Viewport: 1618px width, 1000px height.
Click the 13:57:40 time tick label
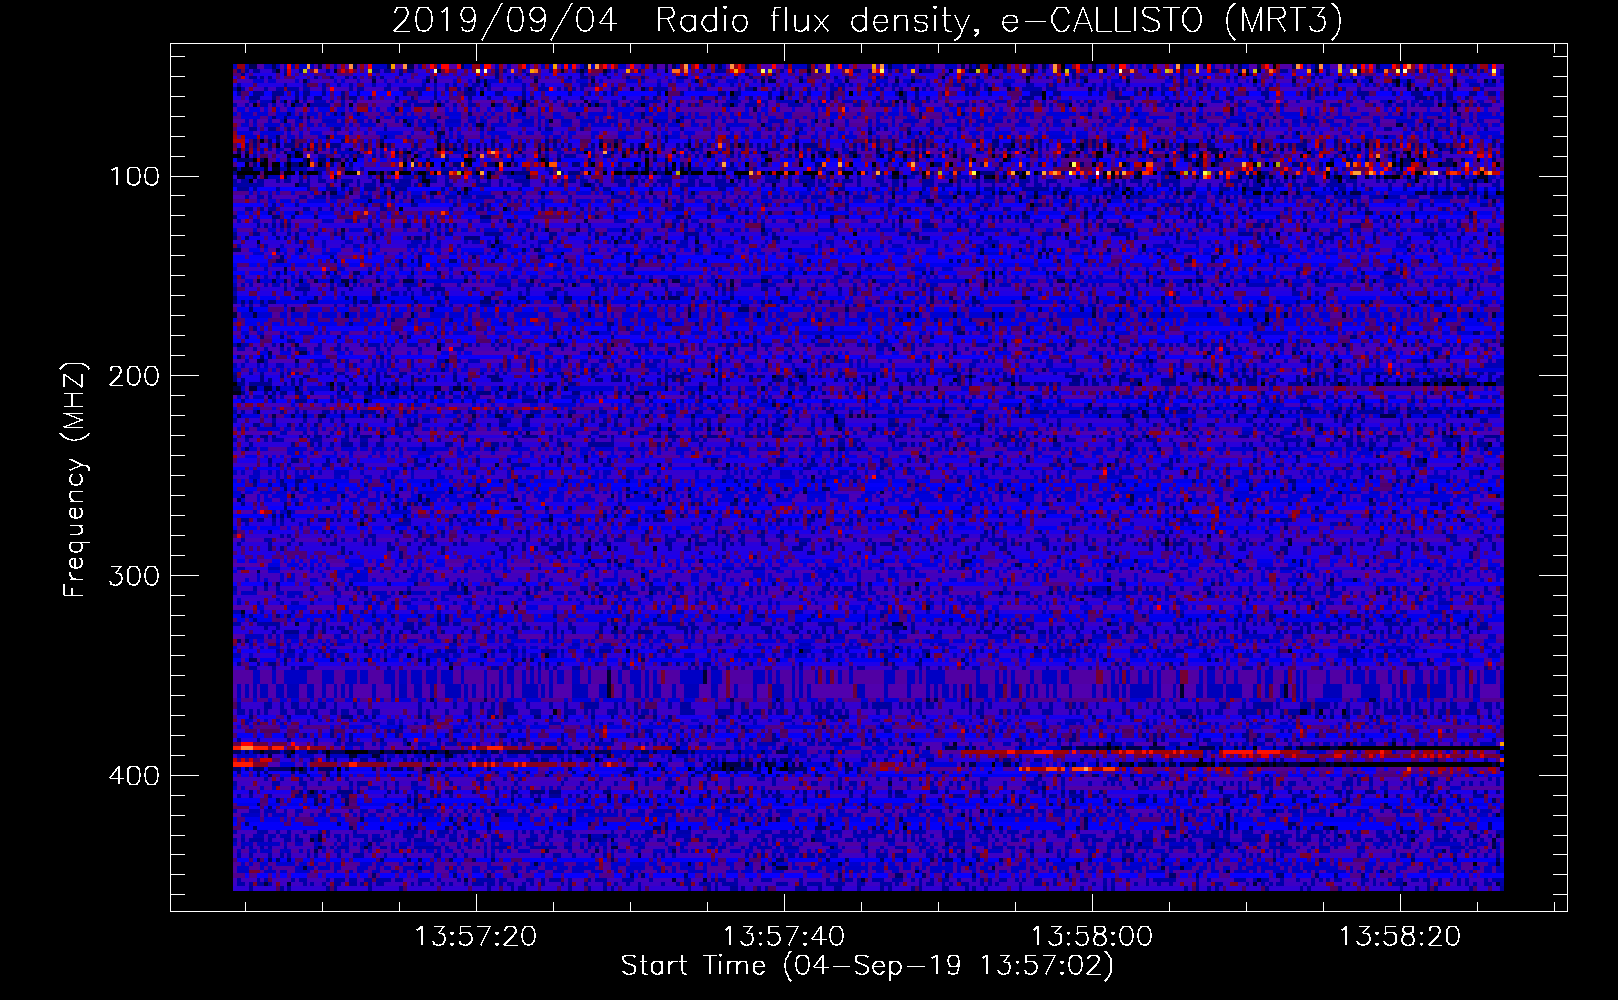point(784,937)
